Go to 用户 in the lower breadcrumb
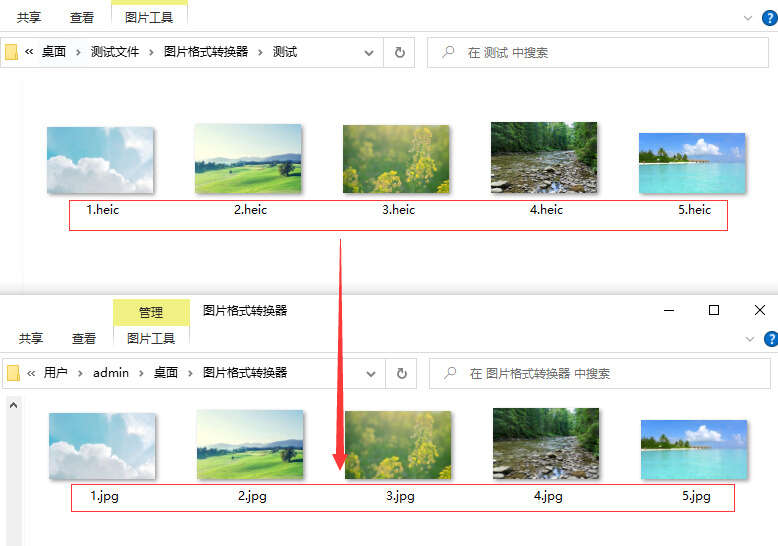The width and height of the screenshot is (778, 546). pyautogui.click(x=56, y=372)
